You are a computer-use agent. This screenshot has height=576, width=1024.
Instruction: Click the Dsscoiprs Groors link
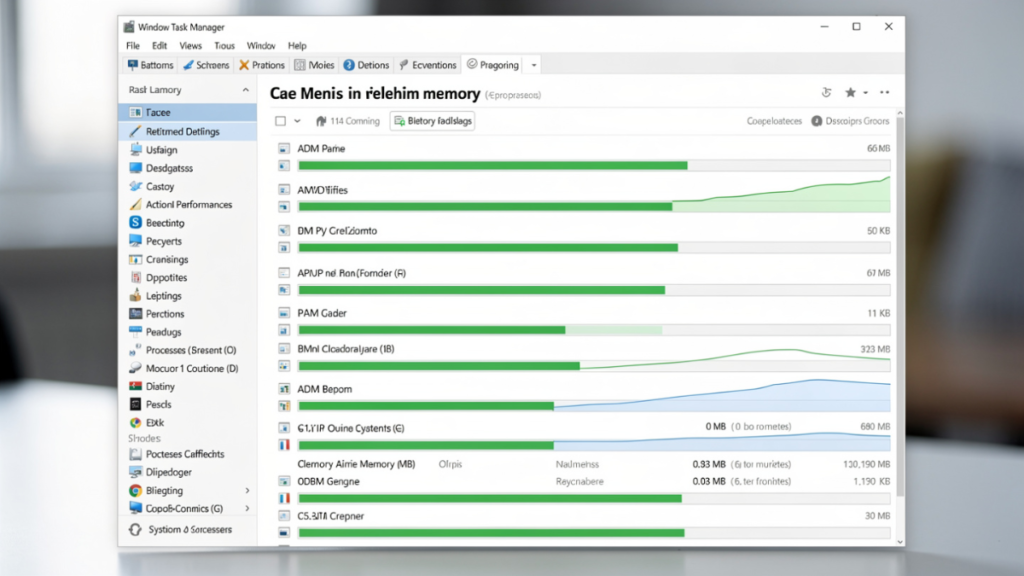850,121
